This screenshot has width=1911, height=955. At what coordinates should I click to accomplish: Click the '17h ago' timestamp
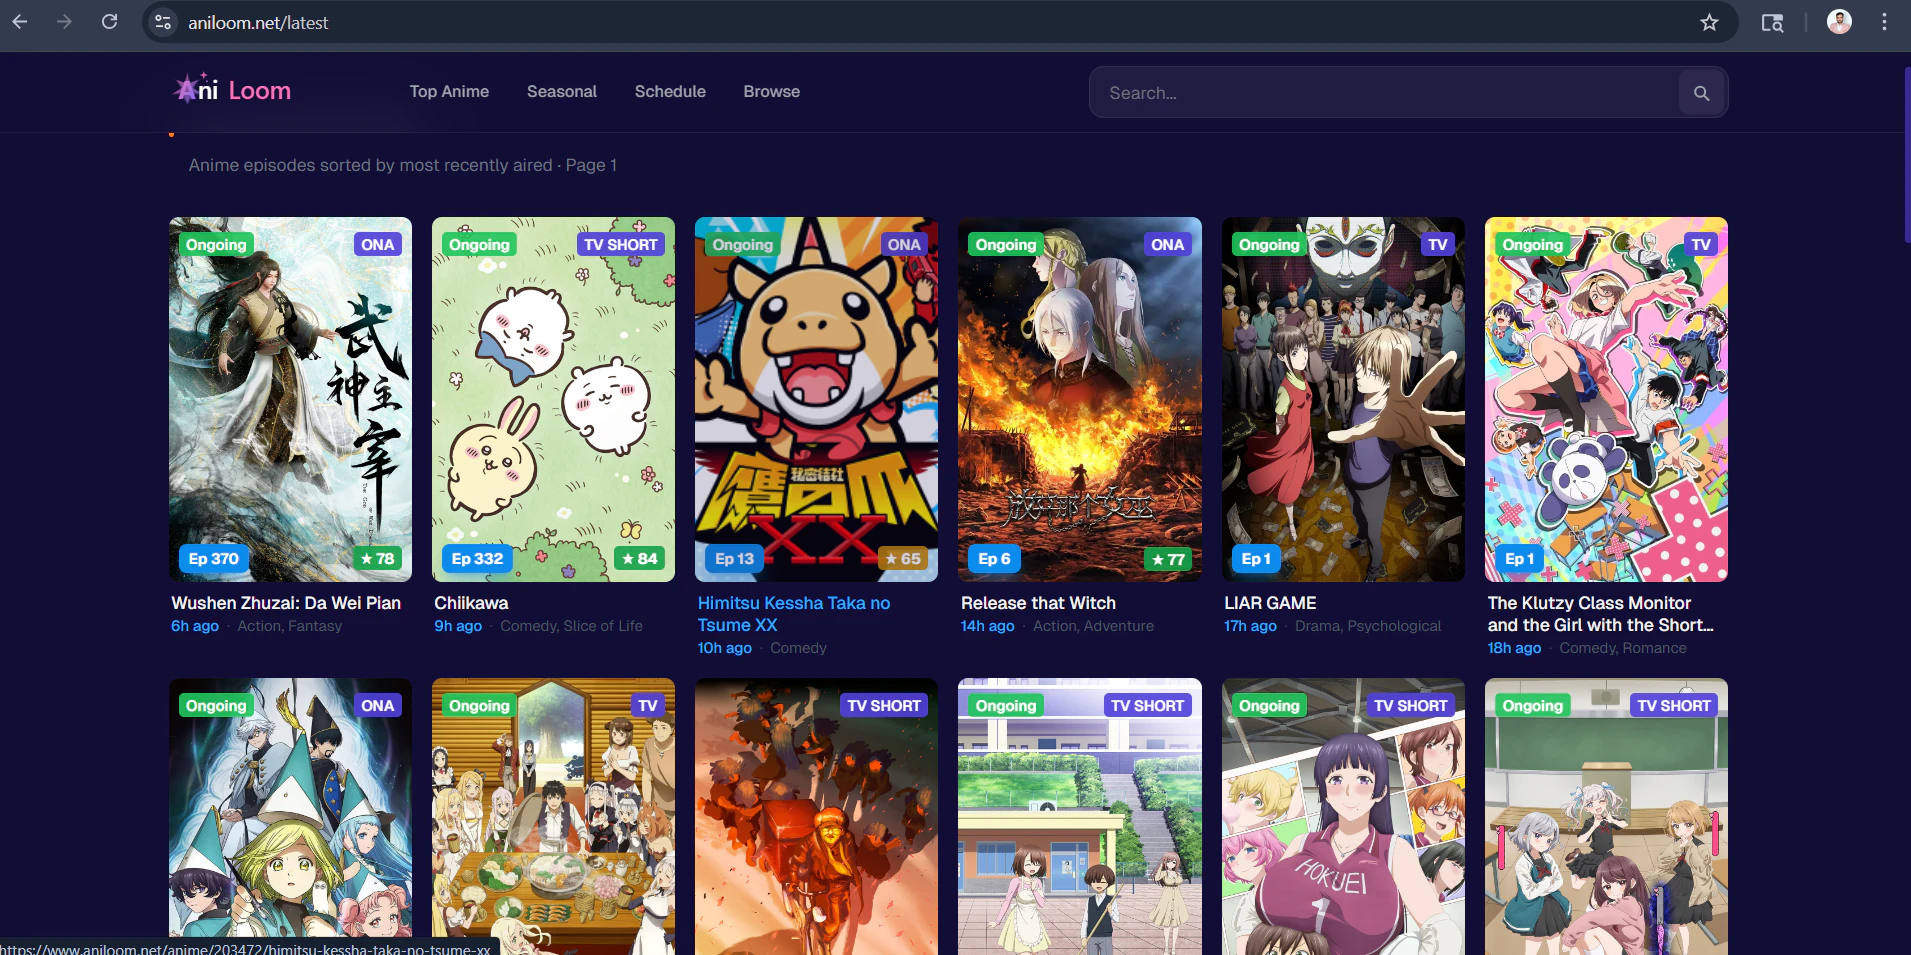point(1250,626)
